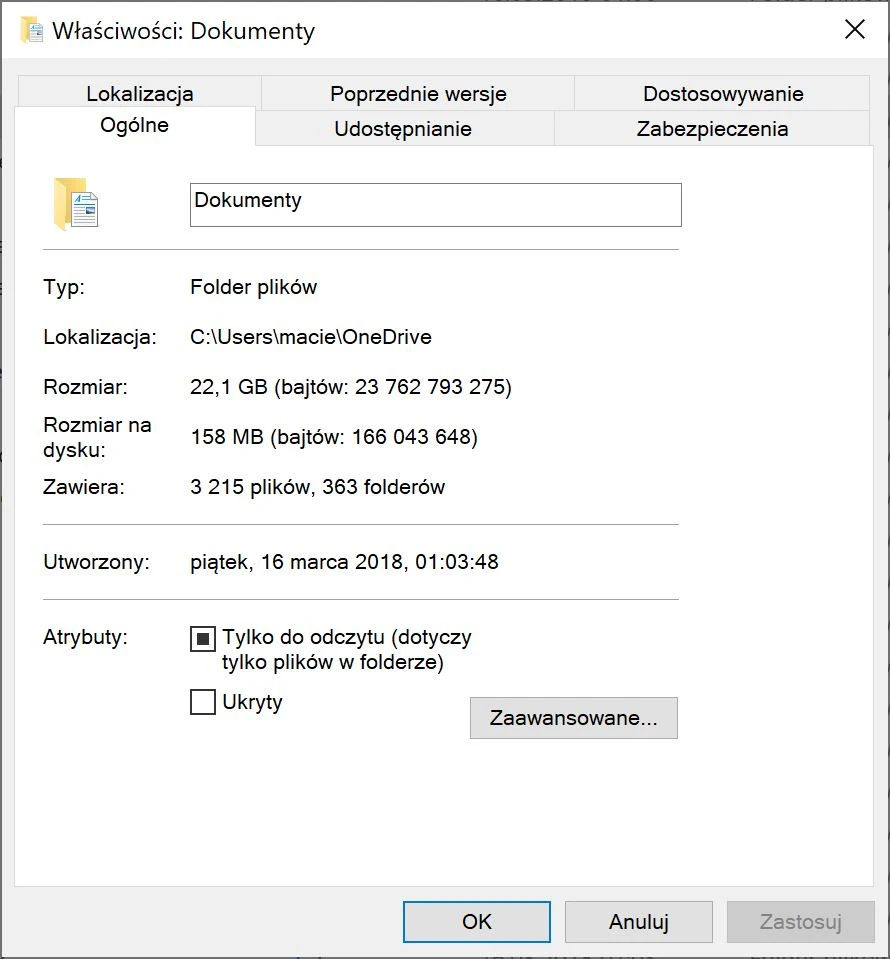Click the 'Atrybuty:' label
Screen dimensions: 890x959
click(x=85, y=637)
